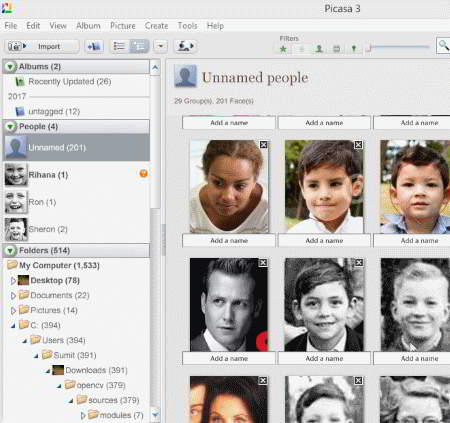450x423 pixels.
Task: Open the Edit menu
Action: tap(33, 26)
